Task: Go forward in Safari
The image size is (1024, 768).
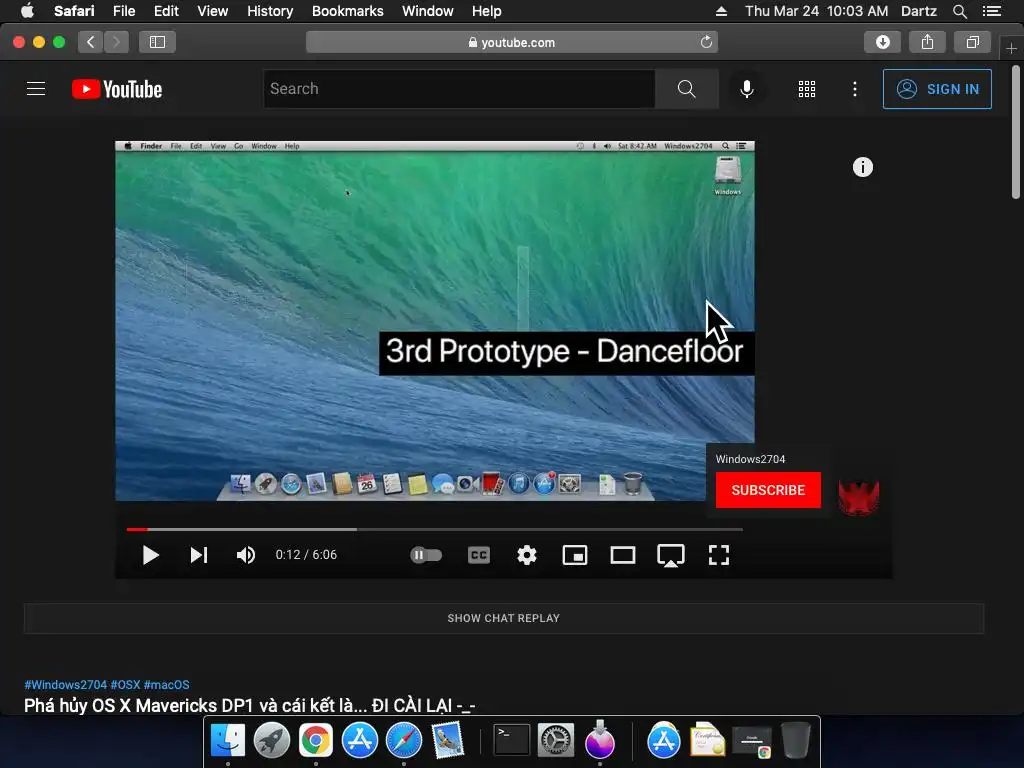Action: [116, 42]
